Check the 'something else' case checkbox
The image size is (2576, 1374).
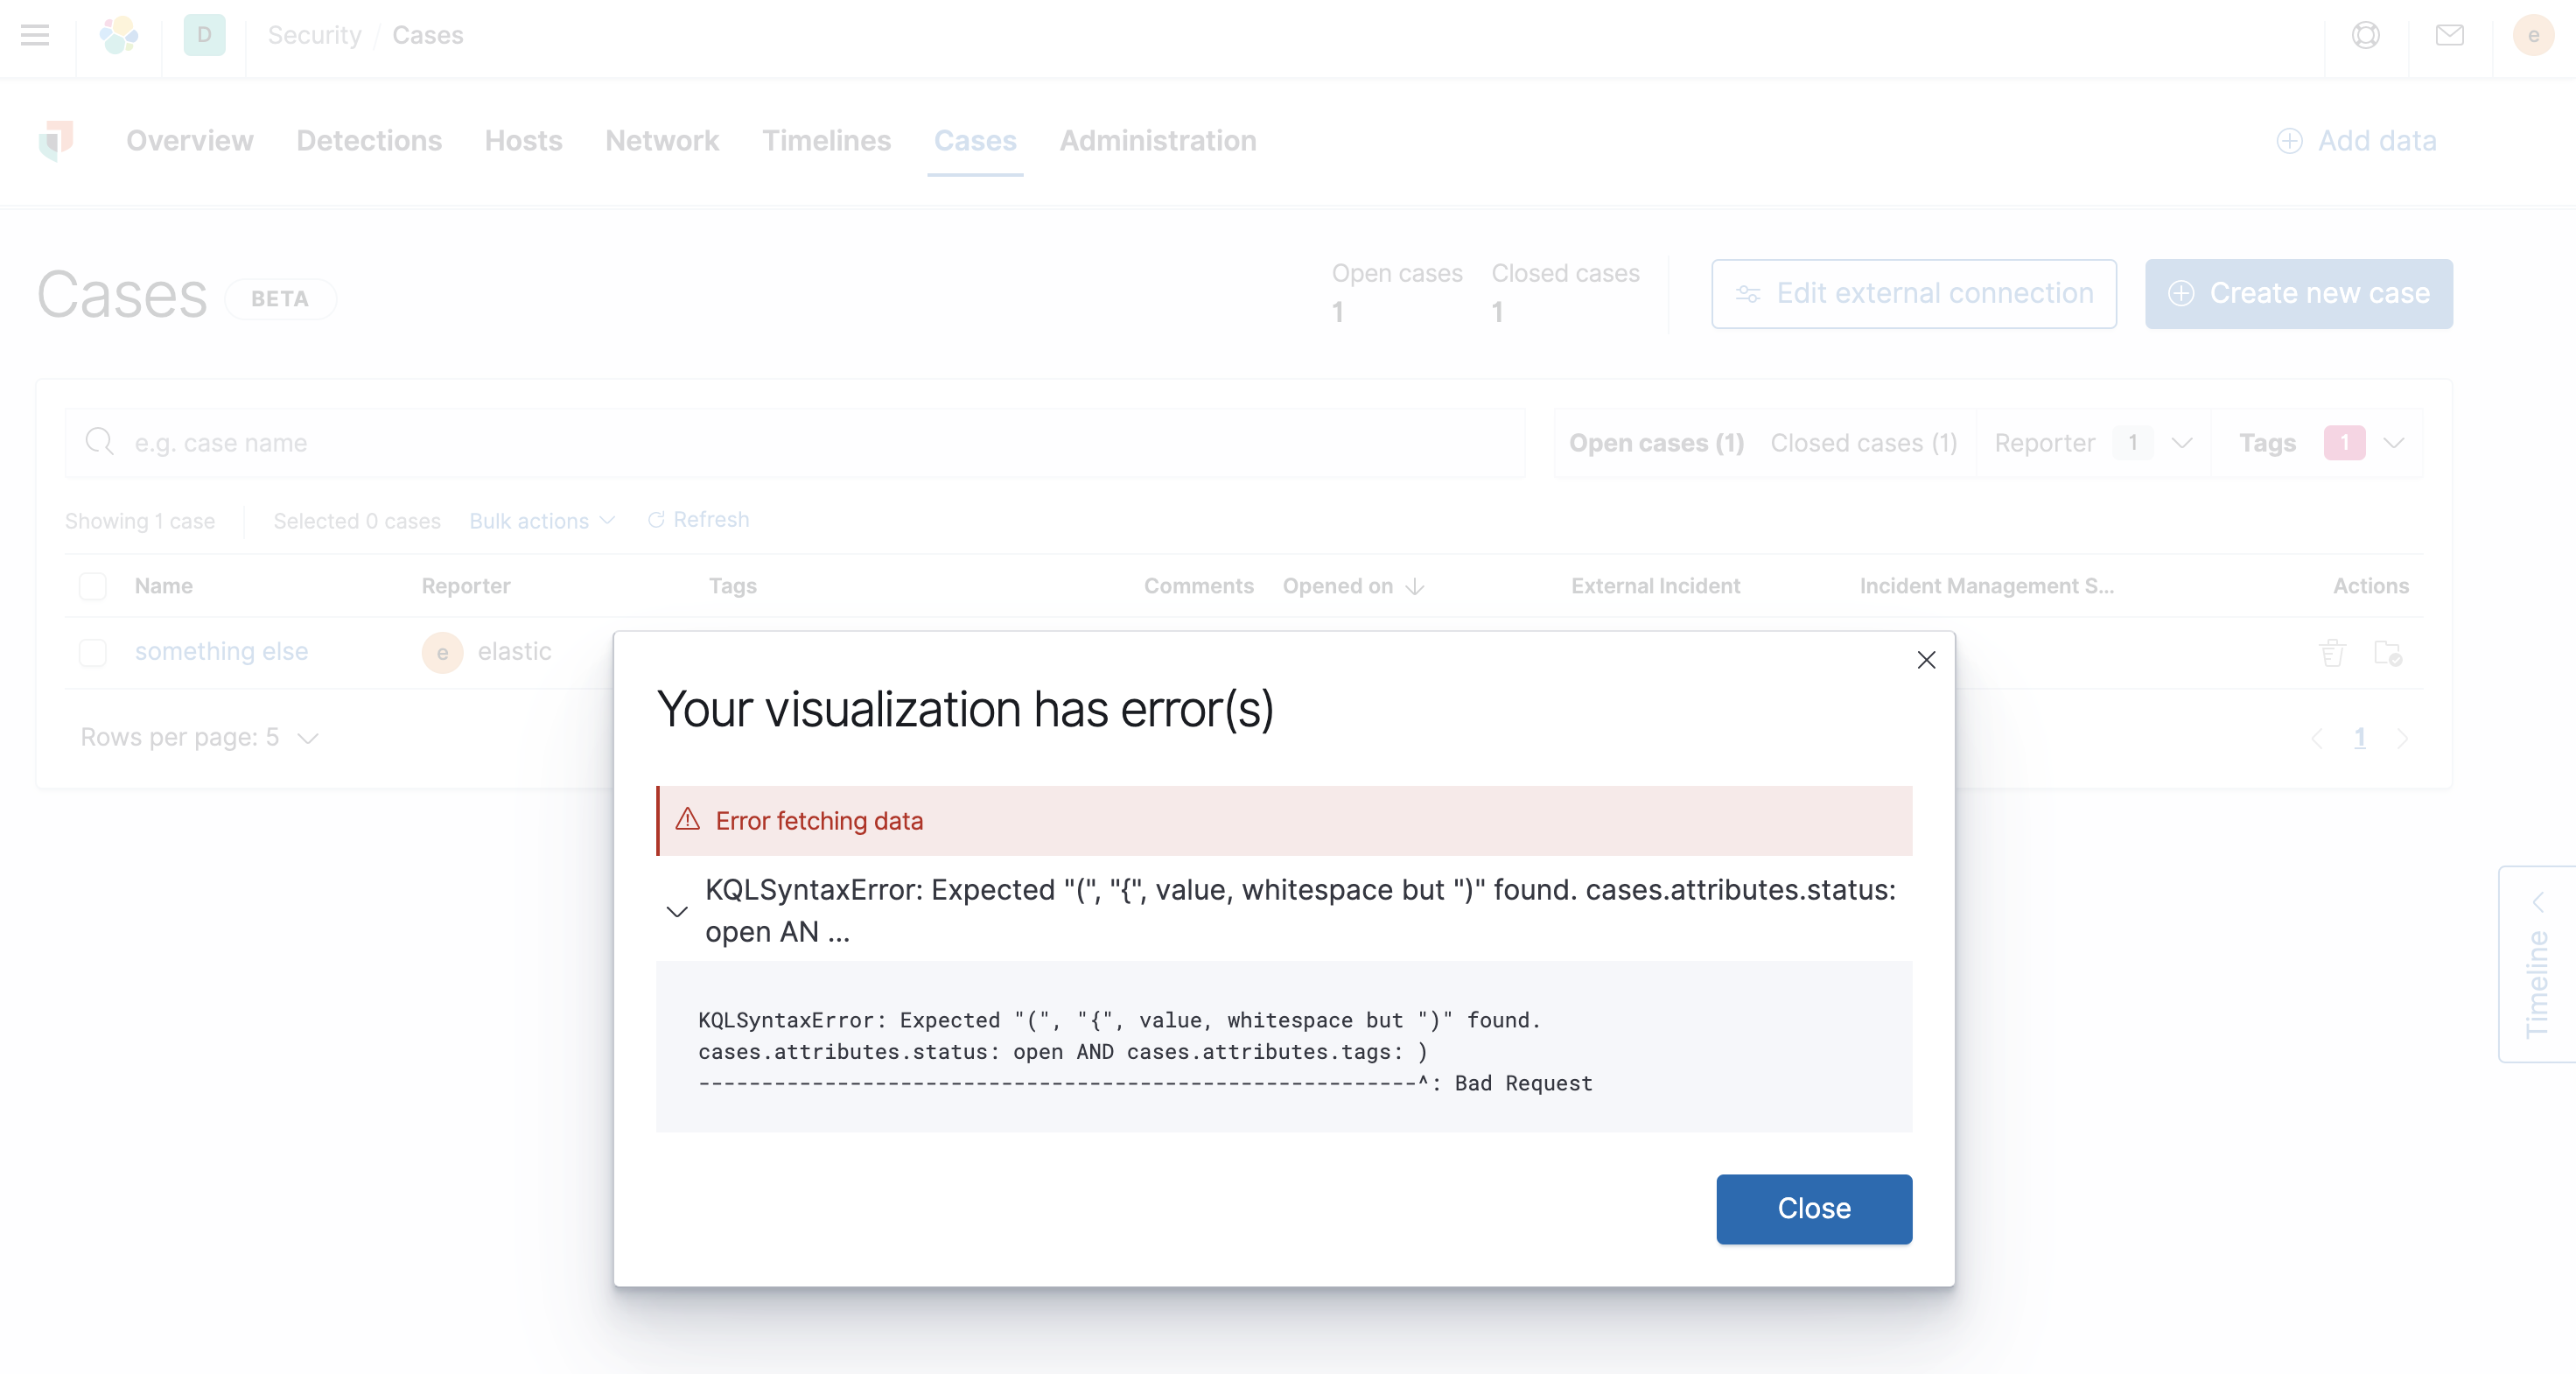coord(93,652)
